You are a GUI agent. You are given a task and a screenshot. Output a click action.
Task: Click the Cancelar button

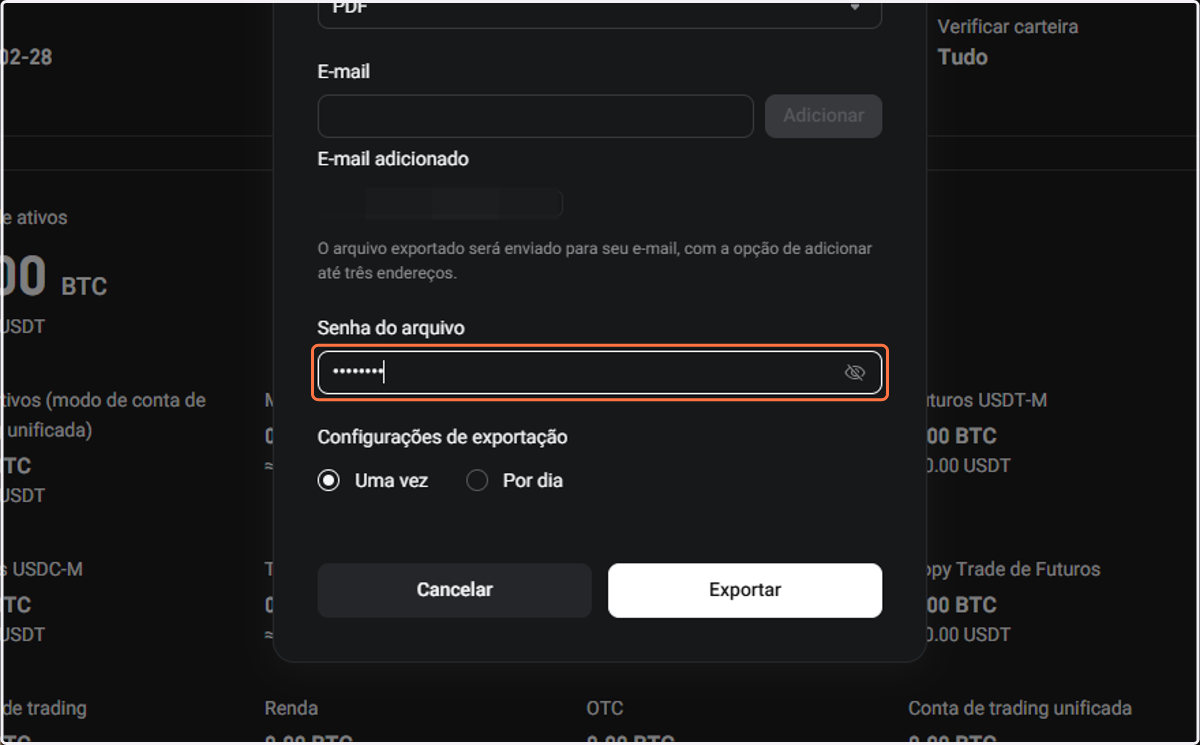pos(455,590)
